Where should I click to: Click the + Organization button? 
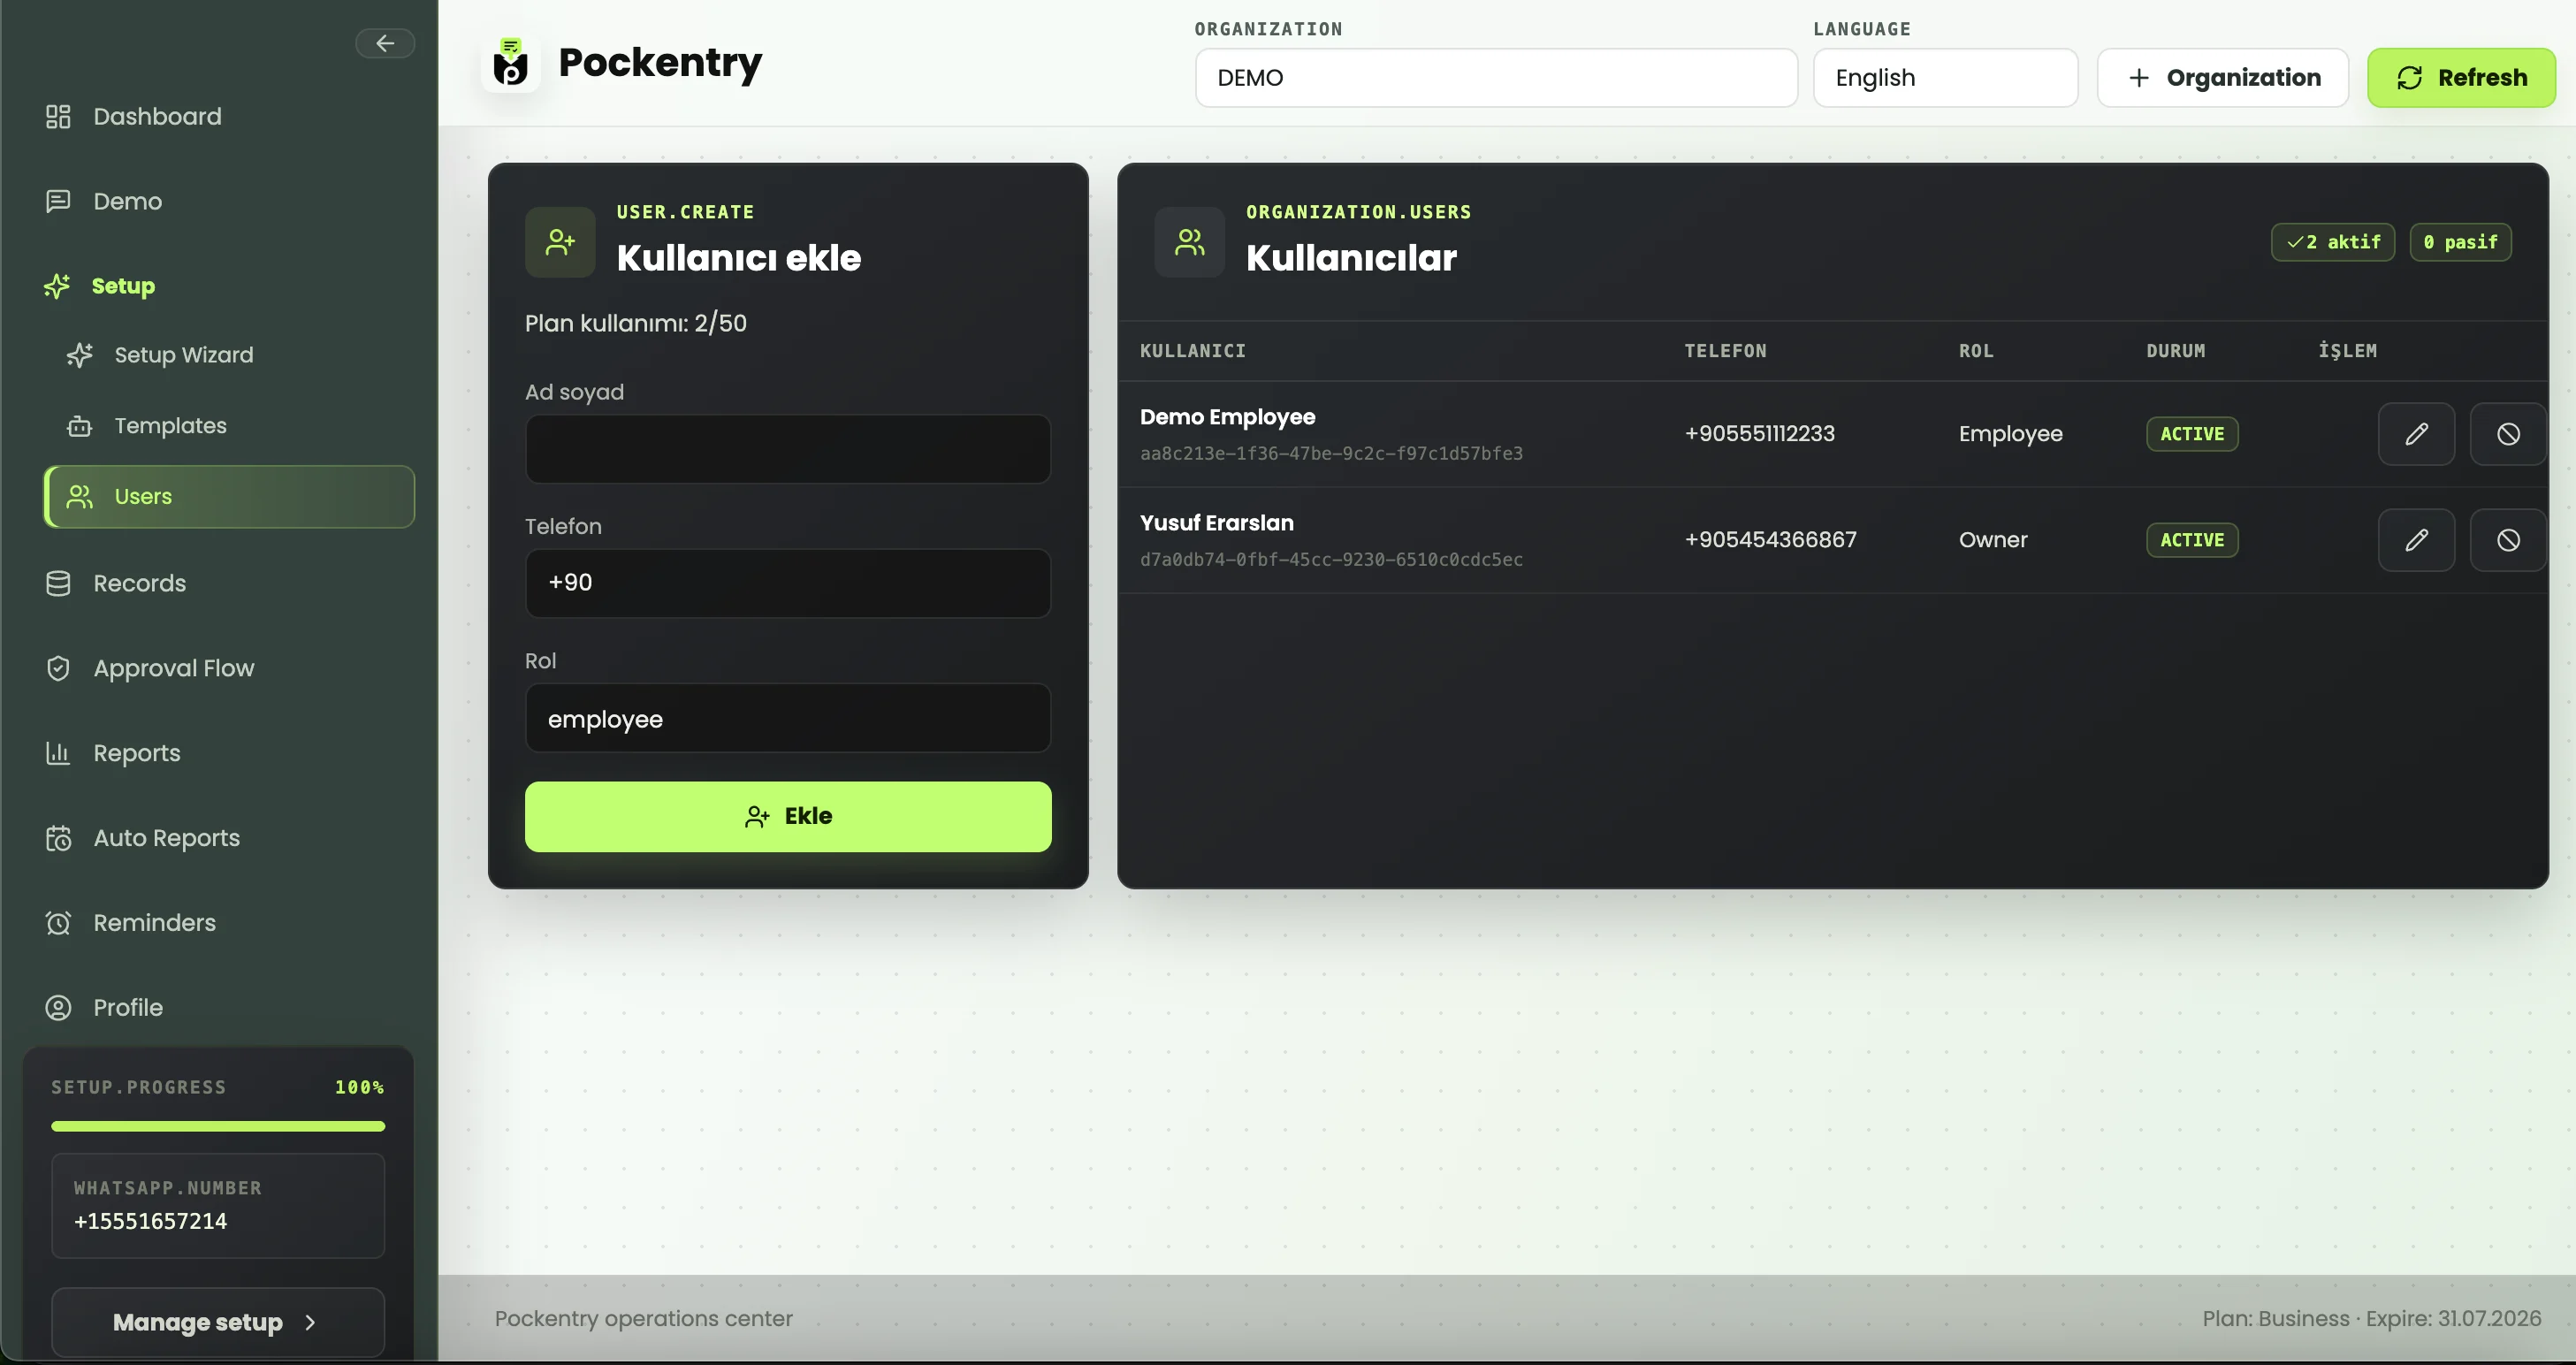(x=2222, y=78)
